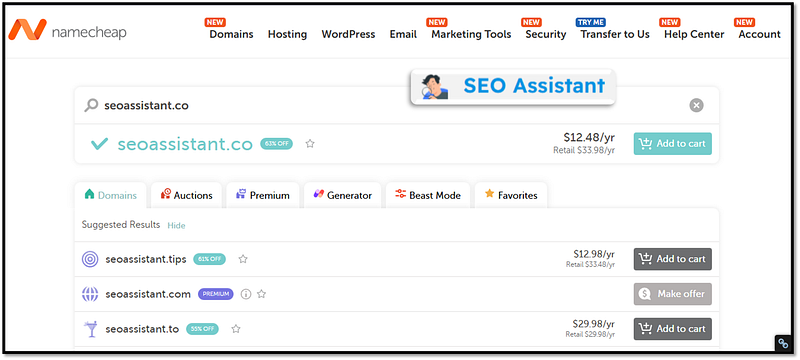Click the large seoassistant.co domain name
This screenshot has width=800, height=360.
[185, 144]
